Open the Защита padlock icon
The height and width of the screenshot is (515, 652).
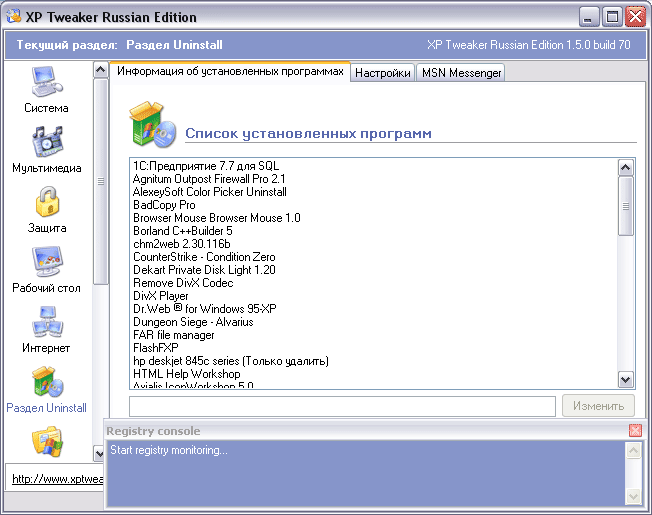pos(46,203)
